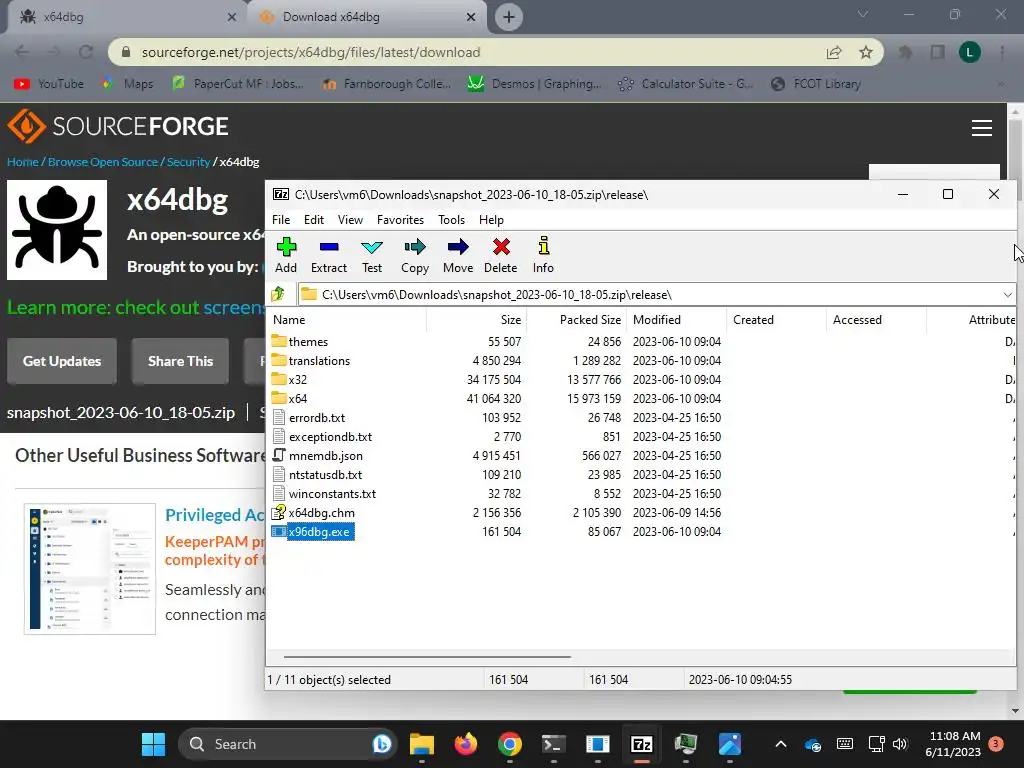Click the Chrome back arrow
Screen dimensions: 1024x768
pos(22,52)
